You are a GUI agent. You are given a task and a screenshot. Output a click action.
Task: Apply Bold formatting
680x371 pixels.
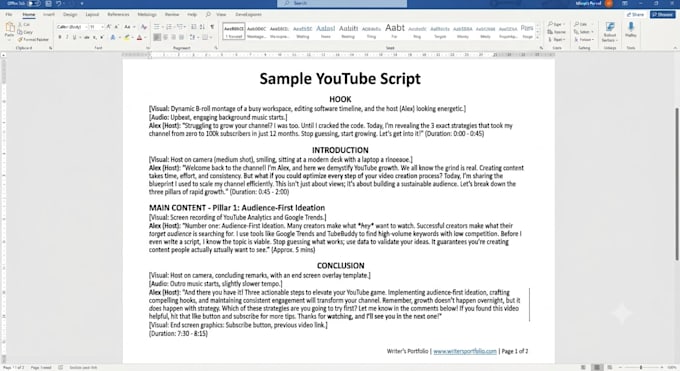[x=60, y=38]
